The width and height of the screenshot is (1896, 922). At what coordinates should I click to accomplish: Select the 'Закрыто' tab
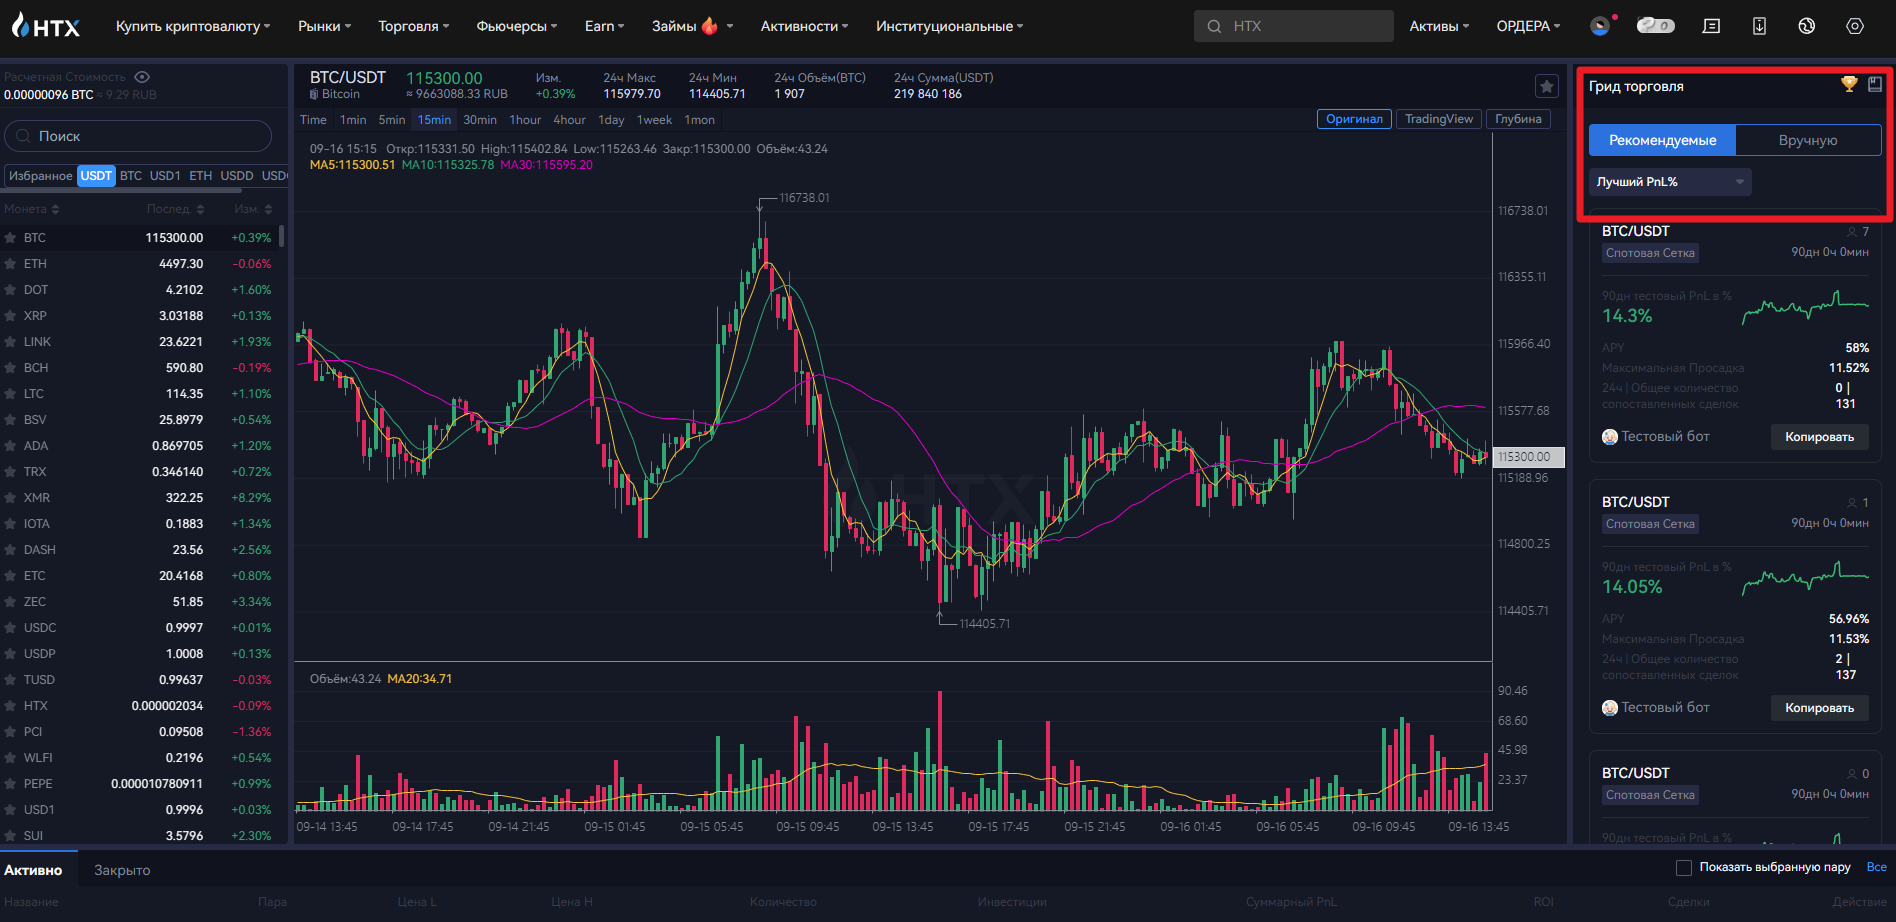click(122, 870)
